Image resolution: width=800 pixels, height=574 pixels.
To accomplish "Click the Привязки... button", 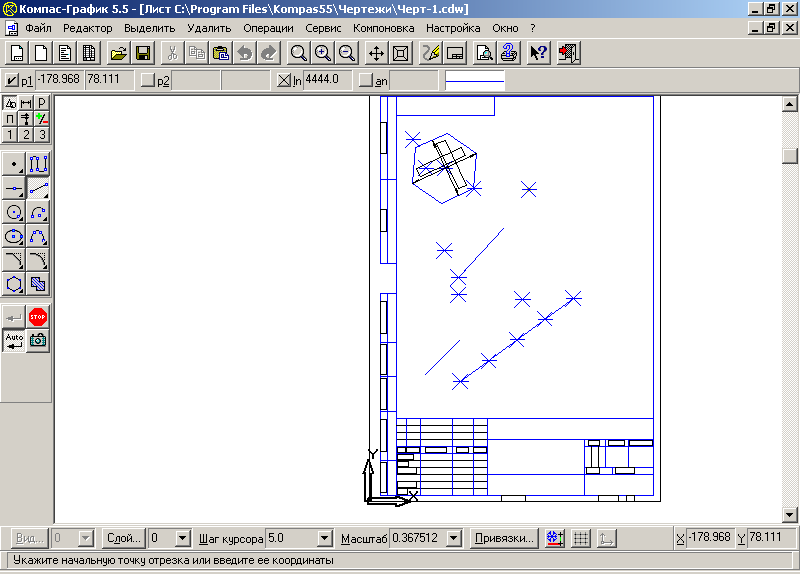I will click(504, 538).
